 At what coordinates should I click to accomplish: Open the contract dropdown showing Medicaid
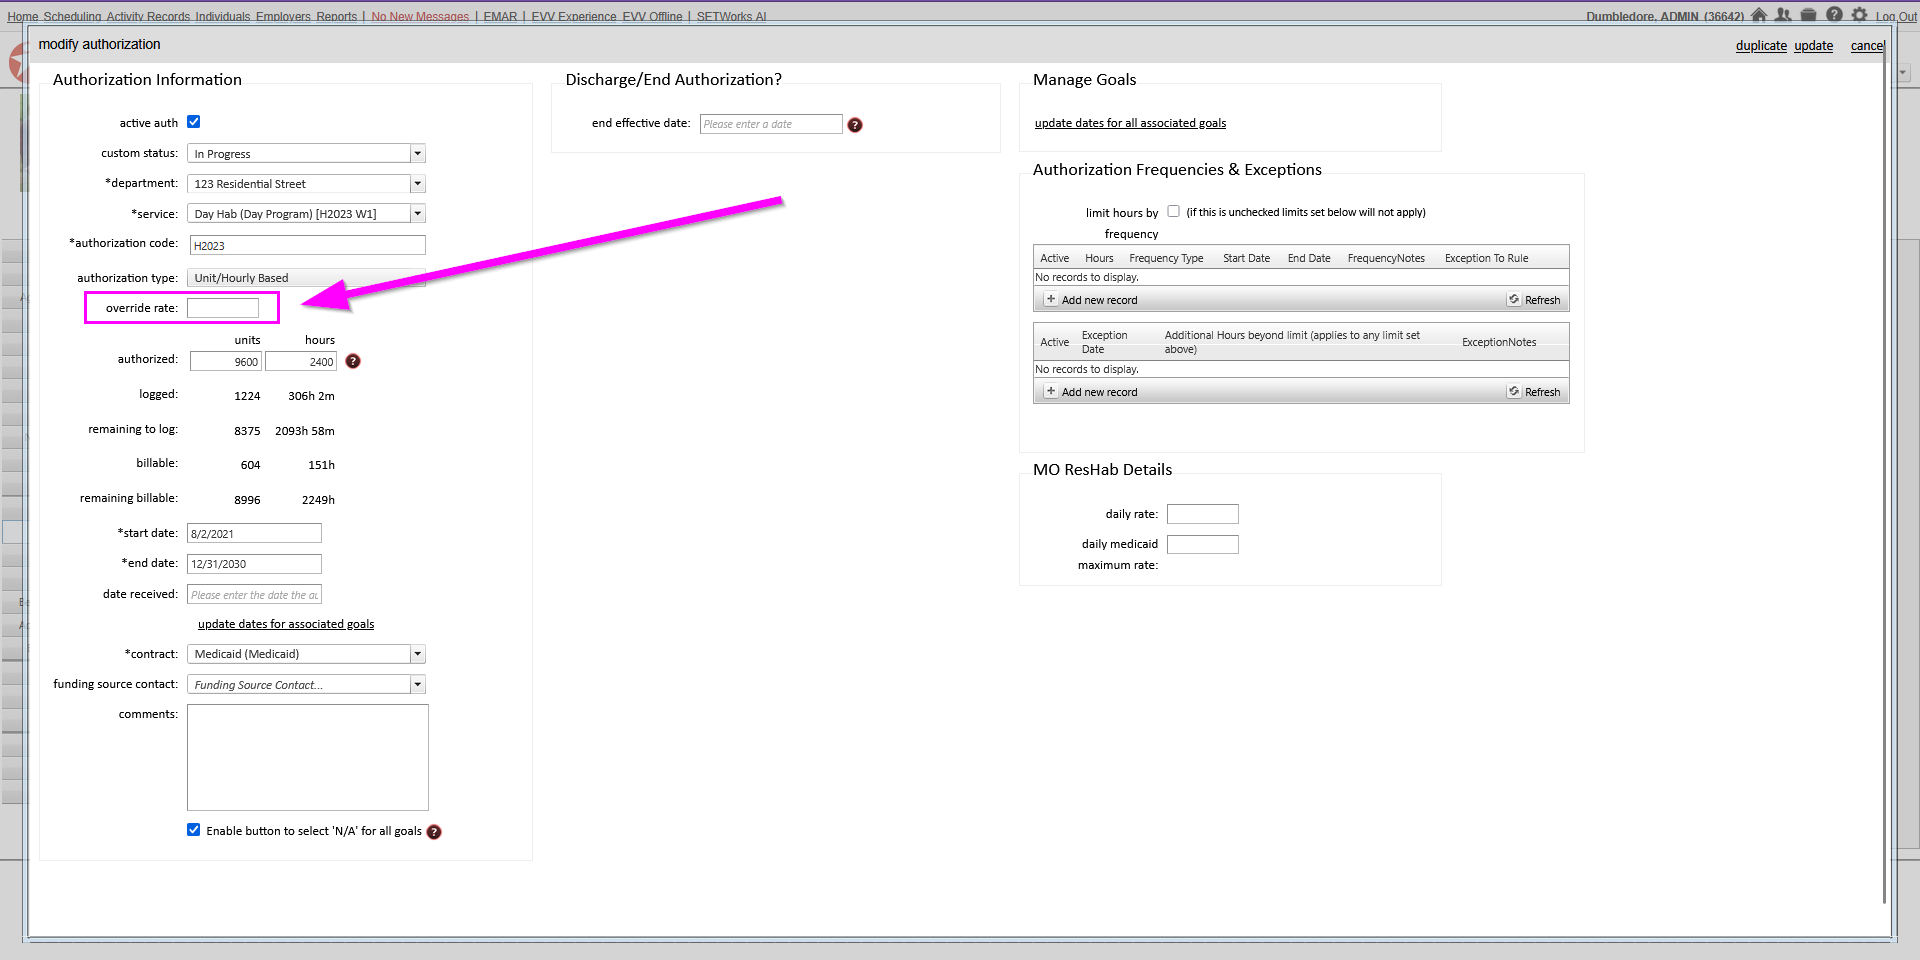click(418, 654)
